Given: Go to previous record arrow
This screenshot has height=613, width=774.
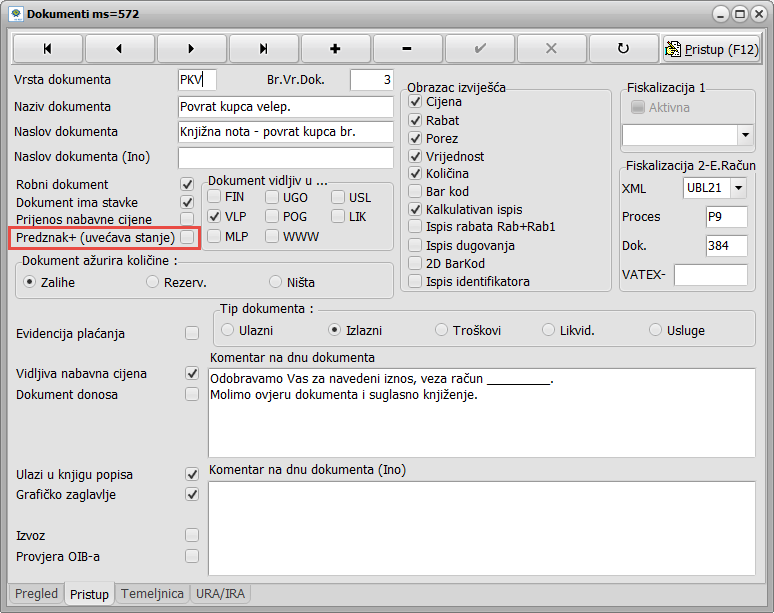Looking at the screenshot, I should coord(119,48).
